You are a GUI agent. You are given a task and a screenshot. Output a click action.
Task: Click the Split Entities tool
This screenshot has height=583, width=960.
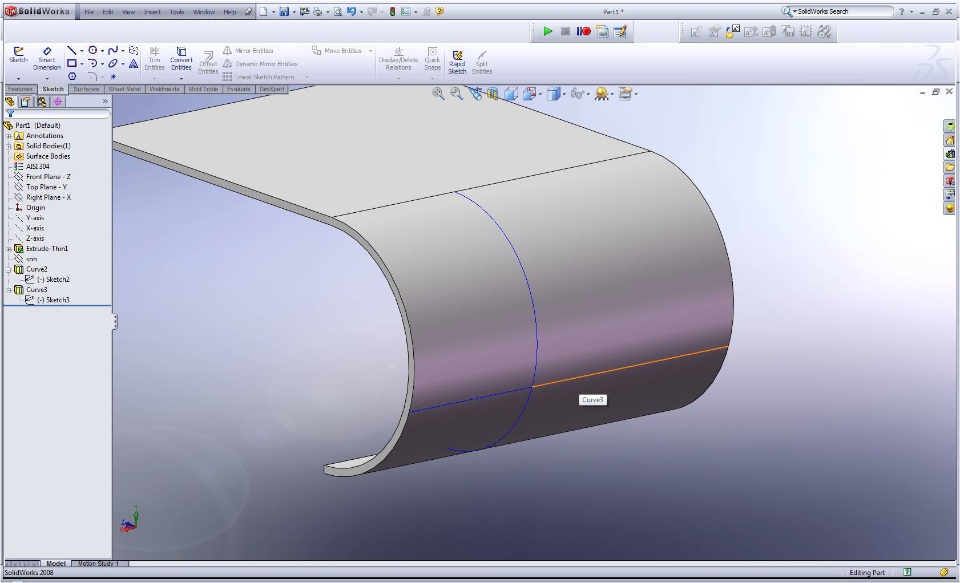(x=482, y=62)
